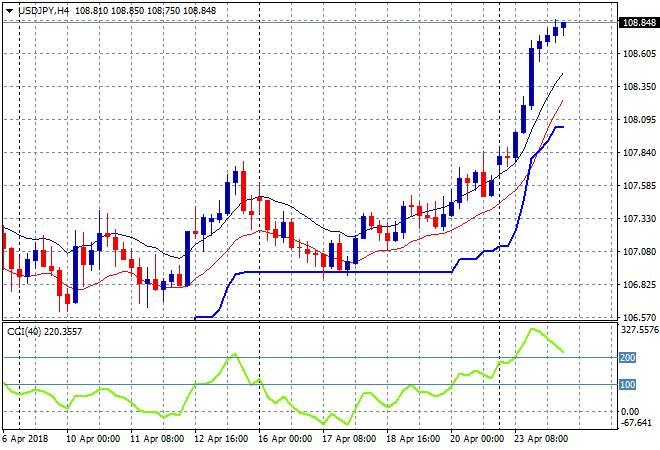Image resolution: width=660 pixels, height=450 pixels.
Task: Click the latest blue candlestick at chart top
Action: (x=564, y=26)
